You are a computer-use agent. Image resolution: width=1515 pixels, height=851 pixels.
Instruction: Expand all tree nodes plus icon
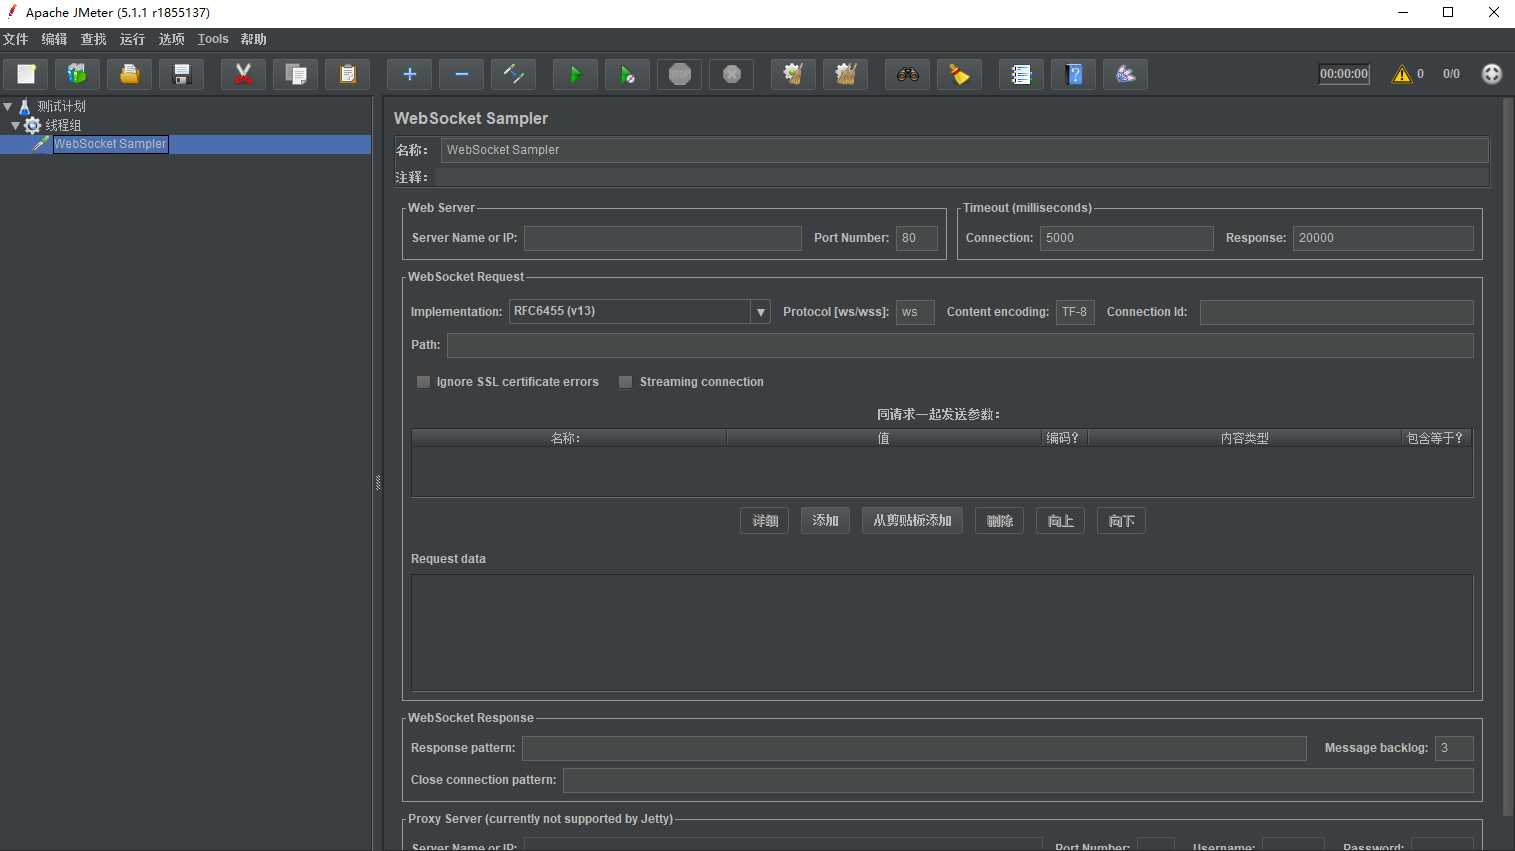[x=409, y=74]
